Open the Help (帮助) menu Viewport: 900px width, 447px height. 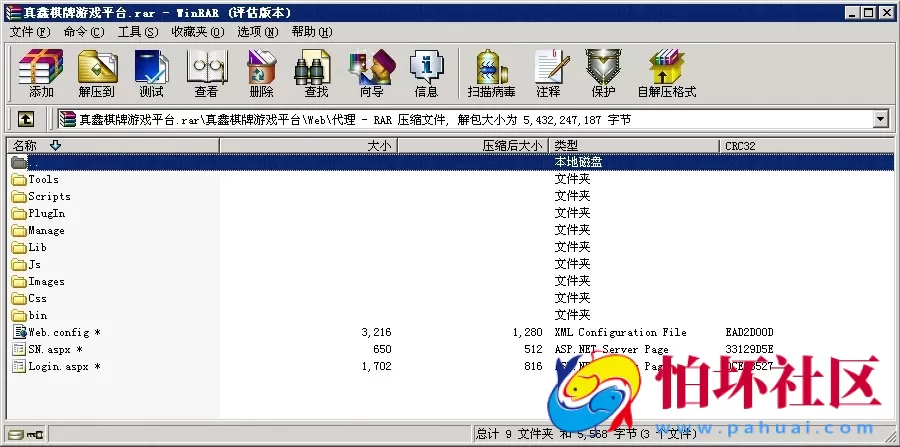(x=312, y=32)
